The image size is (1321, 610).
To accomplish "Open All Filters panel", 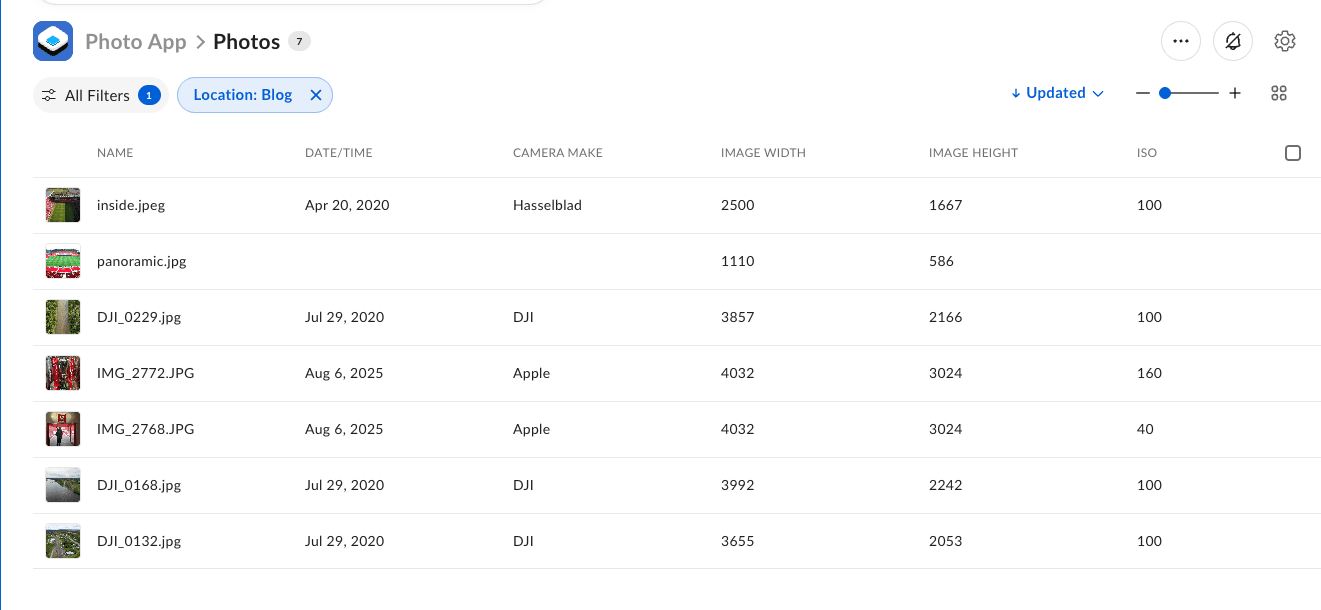I will click(97, 95).
